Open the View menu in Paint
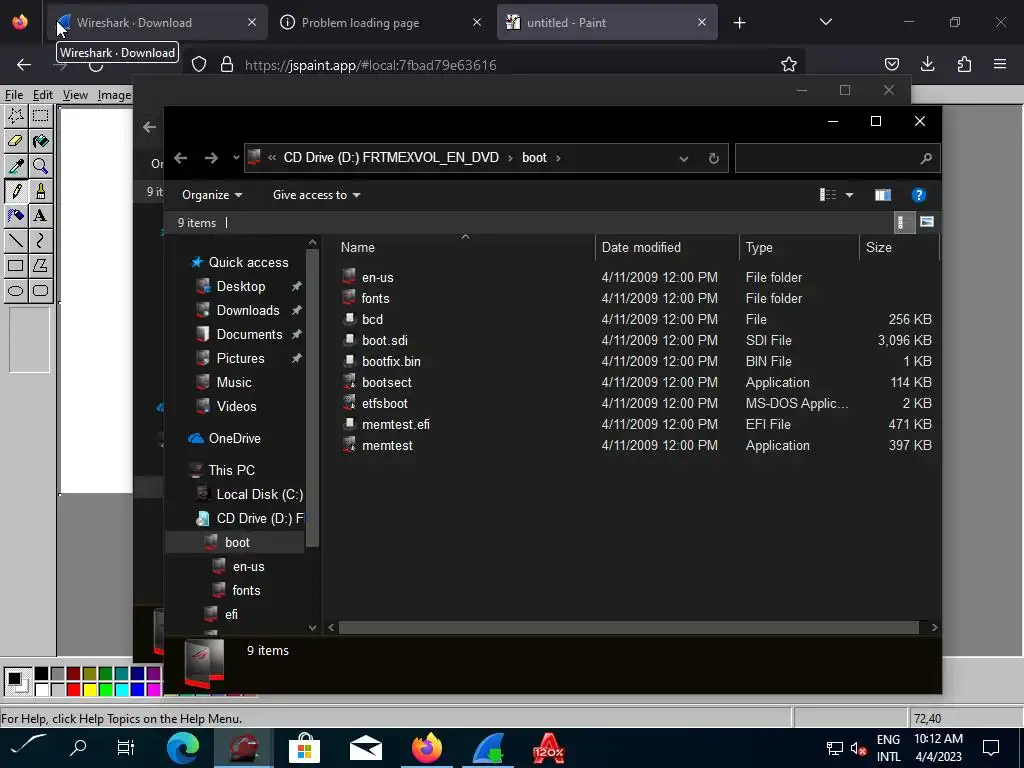Image resolution: width=1024 pixels, height=768 pixels. point(75,95)
